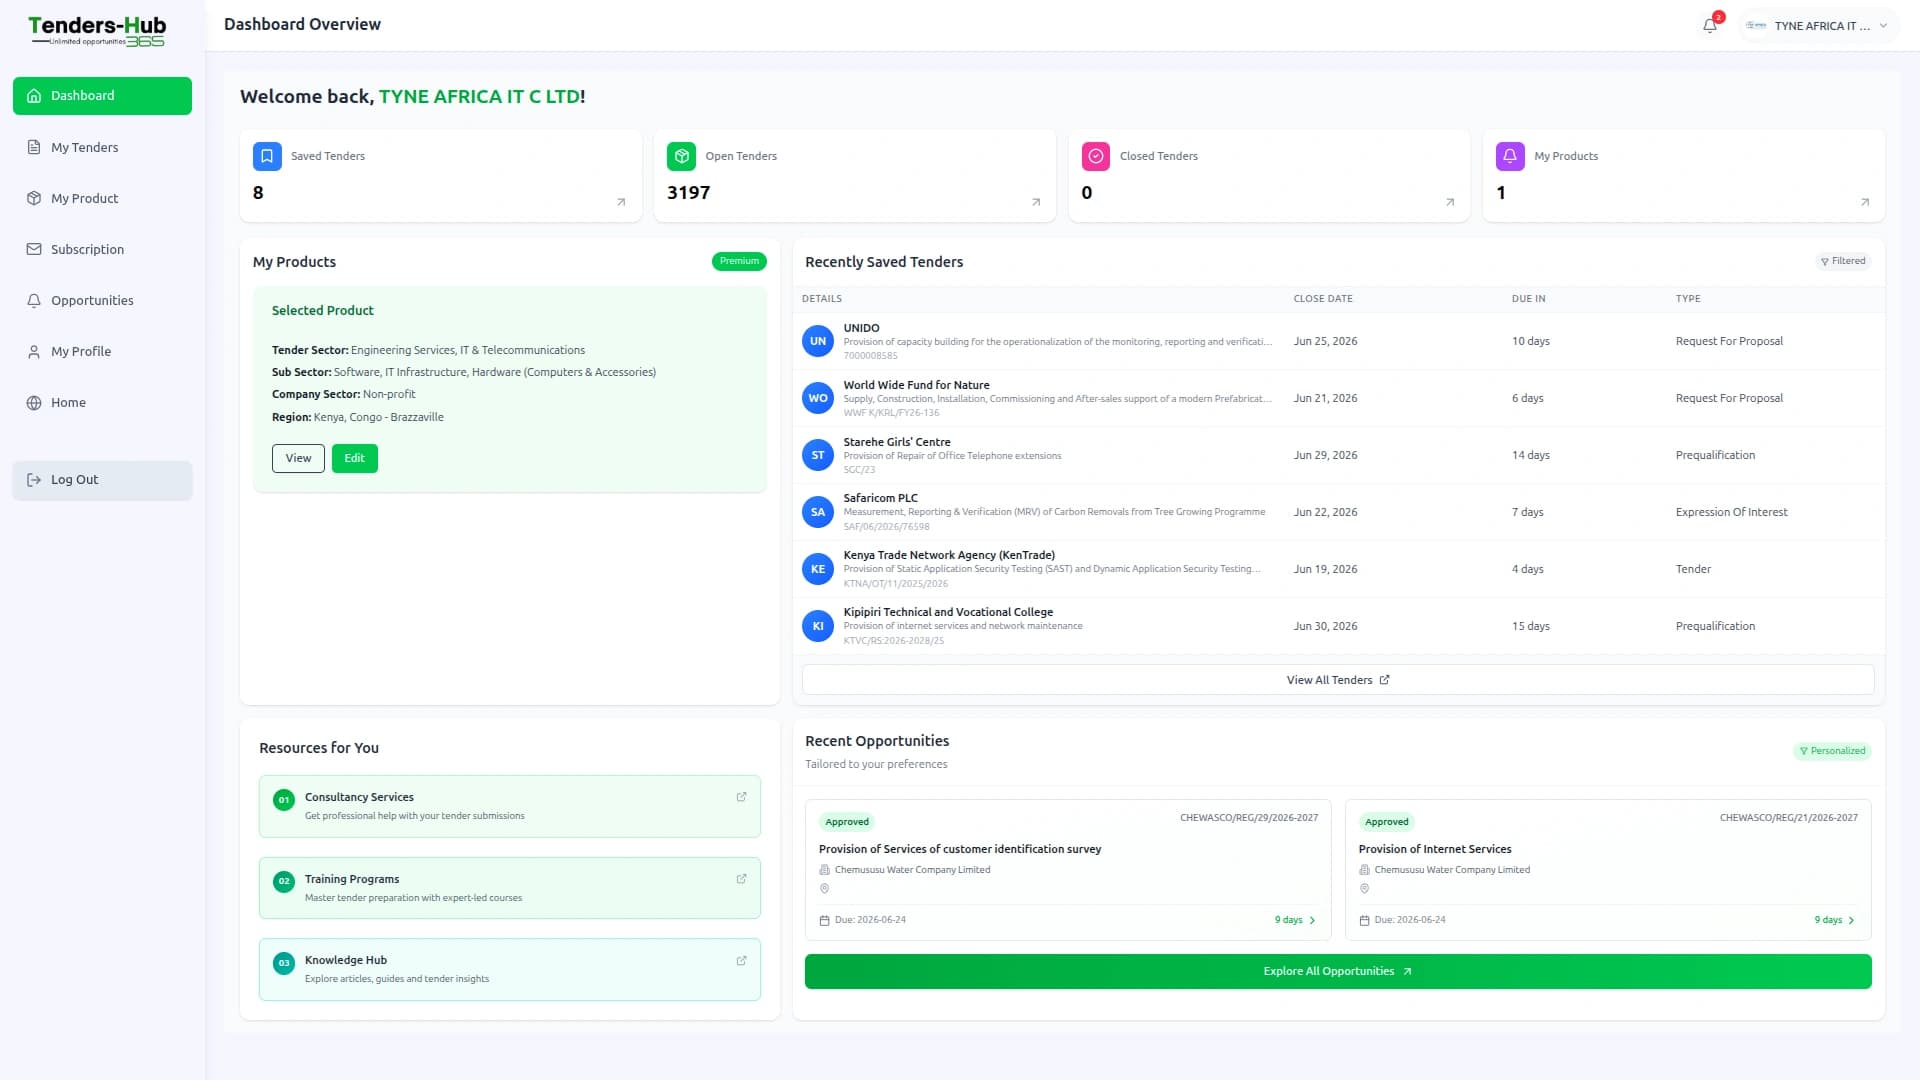This screenshot has width=1920, height=1080.
Task: Click the My Products bell icon
Action: pyautogui.click(x=1510, y=156)
